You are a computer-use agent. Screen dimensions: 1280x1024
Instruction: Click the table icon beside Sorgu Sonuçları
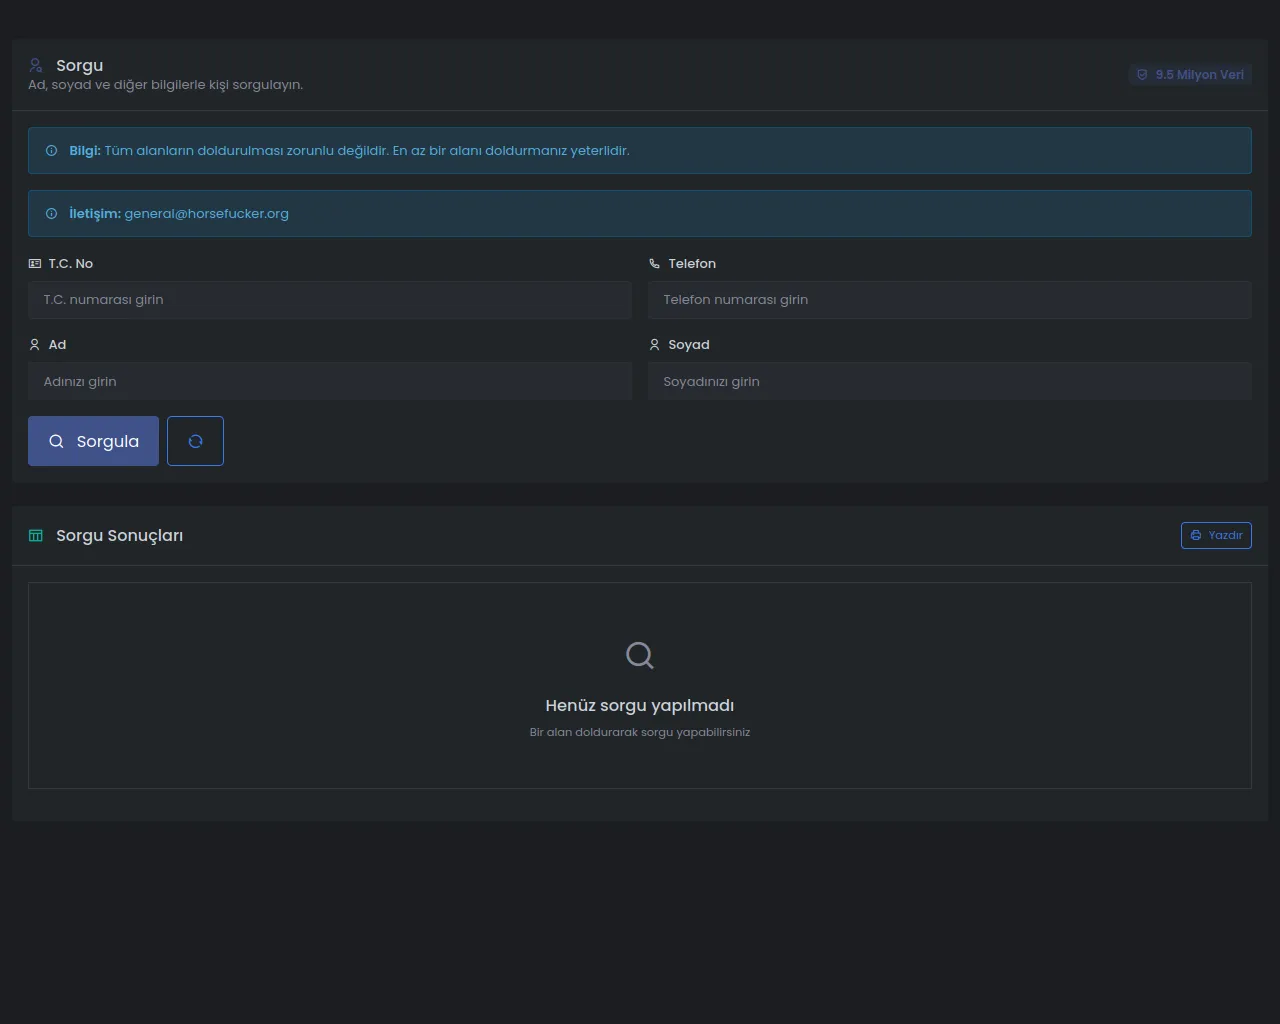[x=36, y=536]
